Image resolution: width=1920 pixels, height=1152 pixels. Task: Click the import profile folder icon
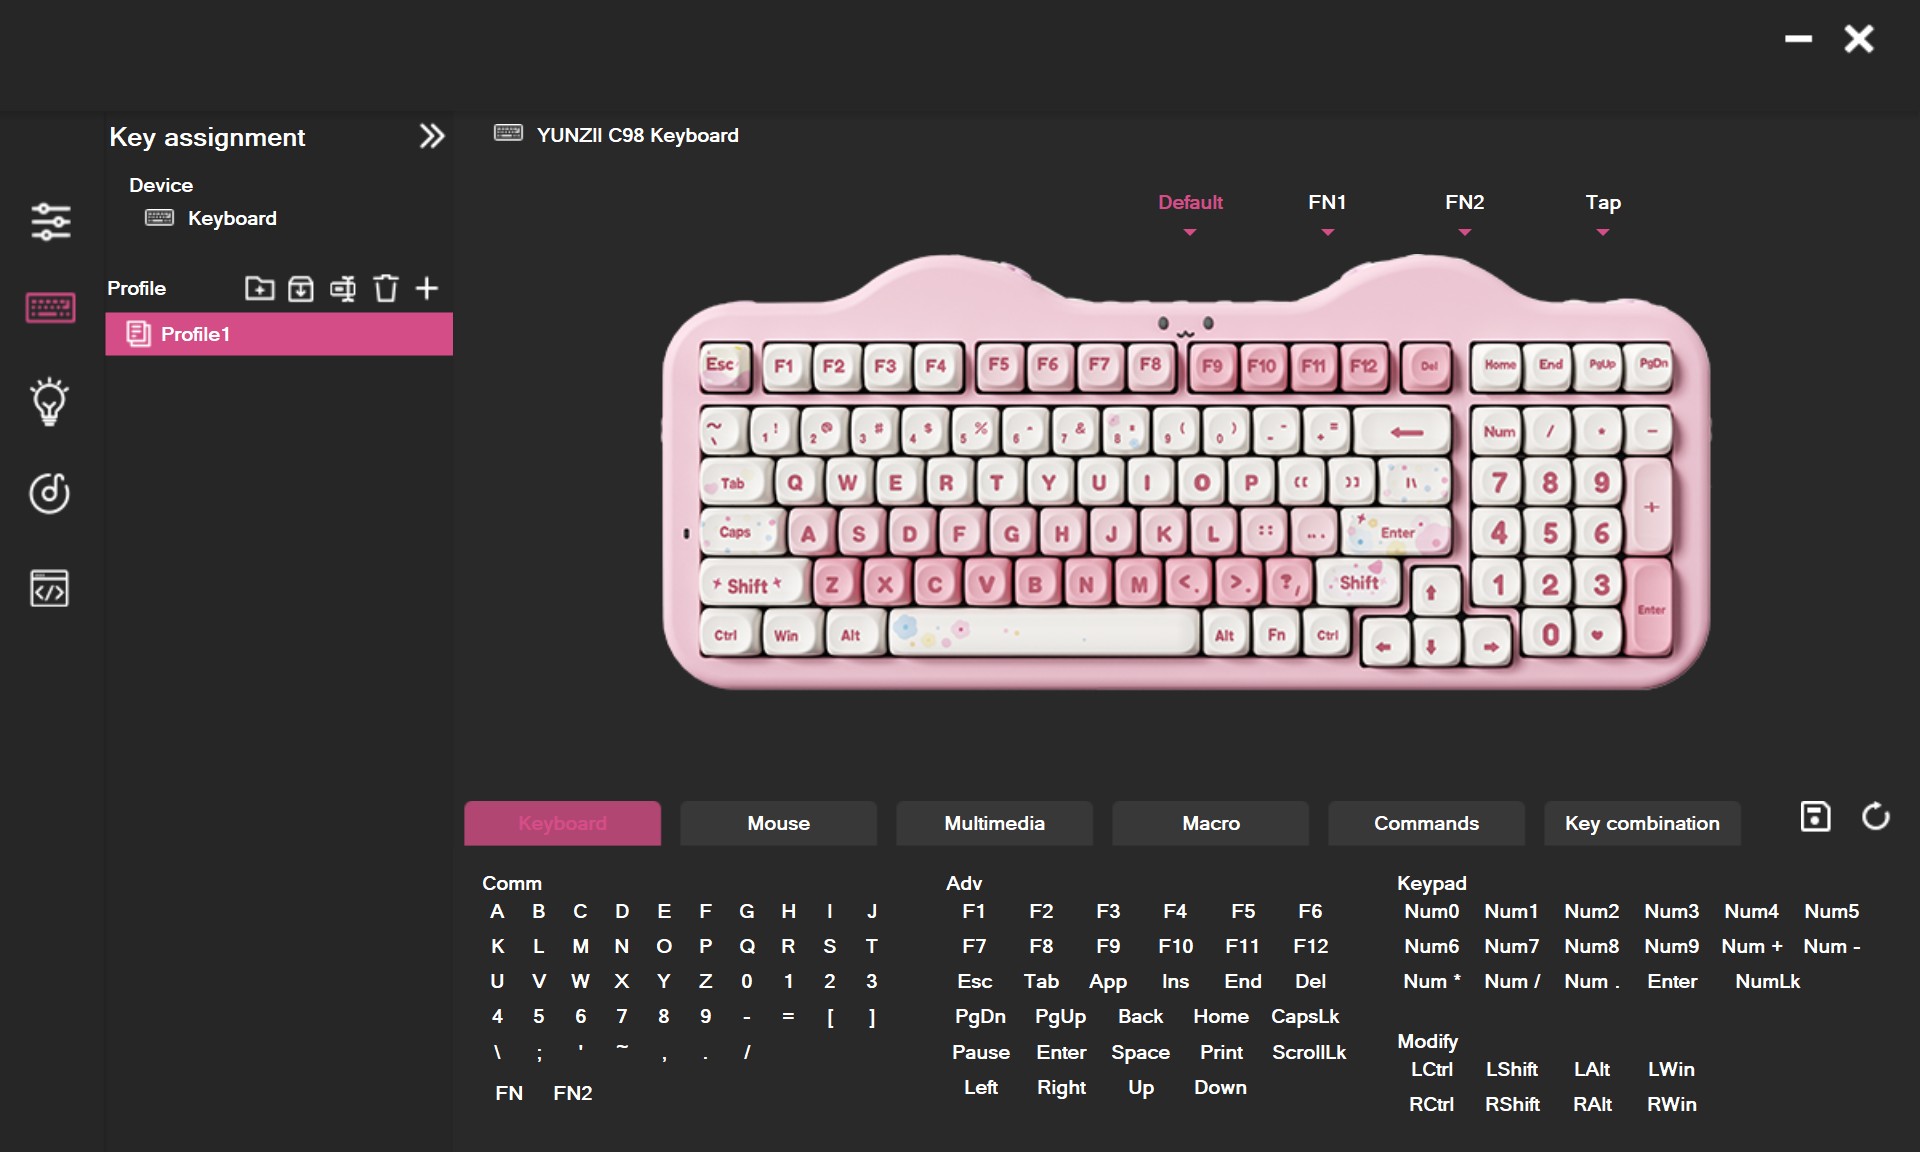point(259,288)
